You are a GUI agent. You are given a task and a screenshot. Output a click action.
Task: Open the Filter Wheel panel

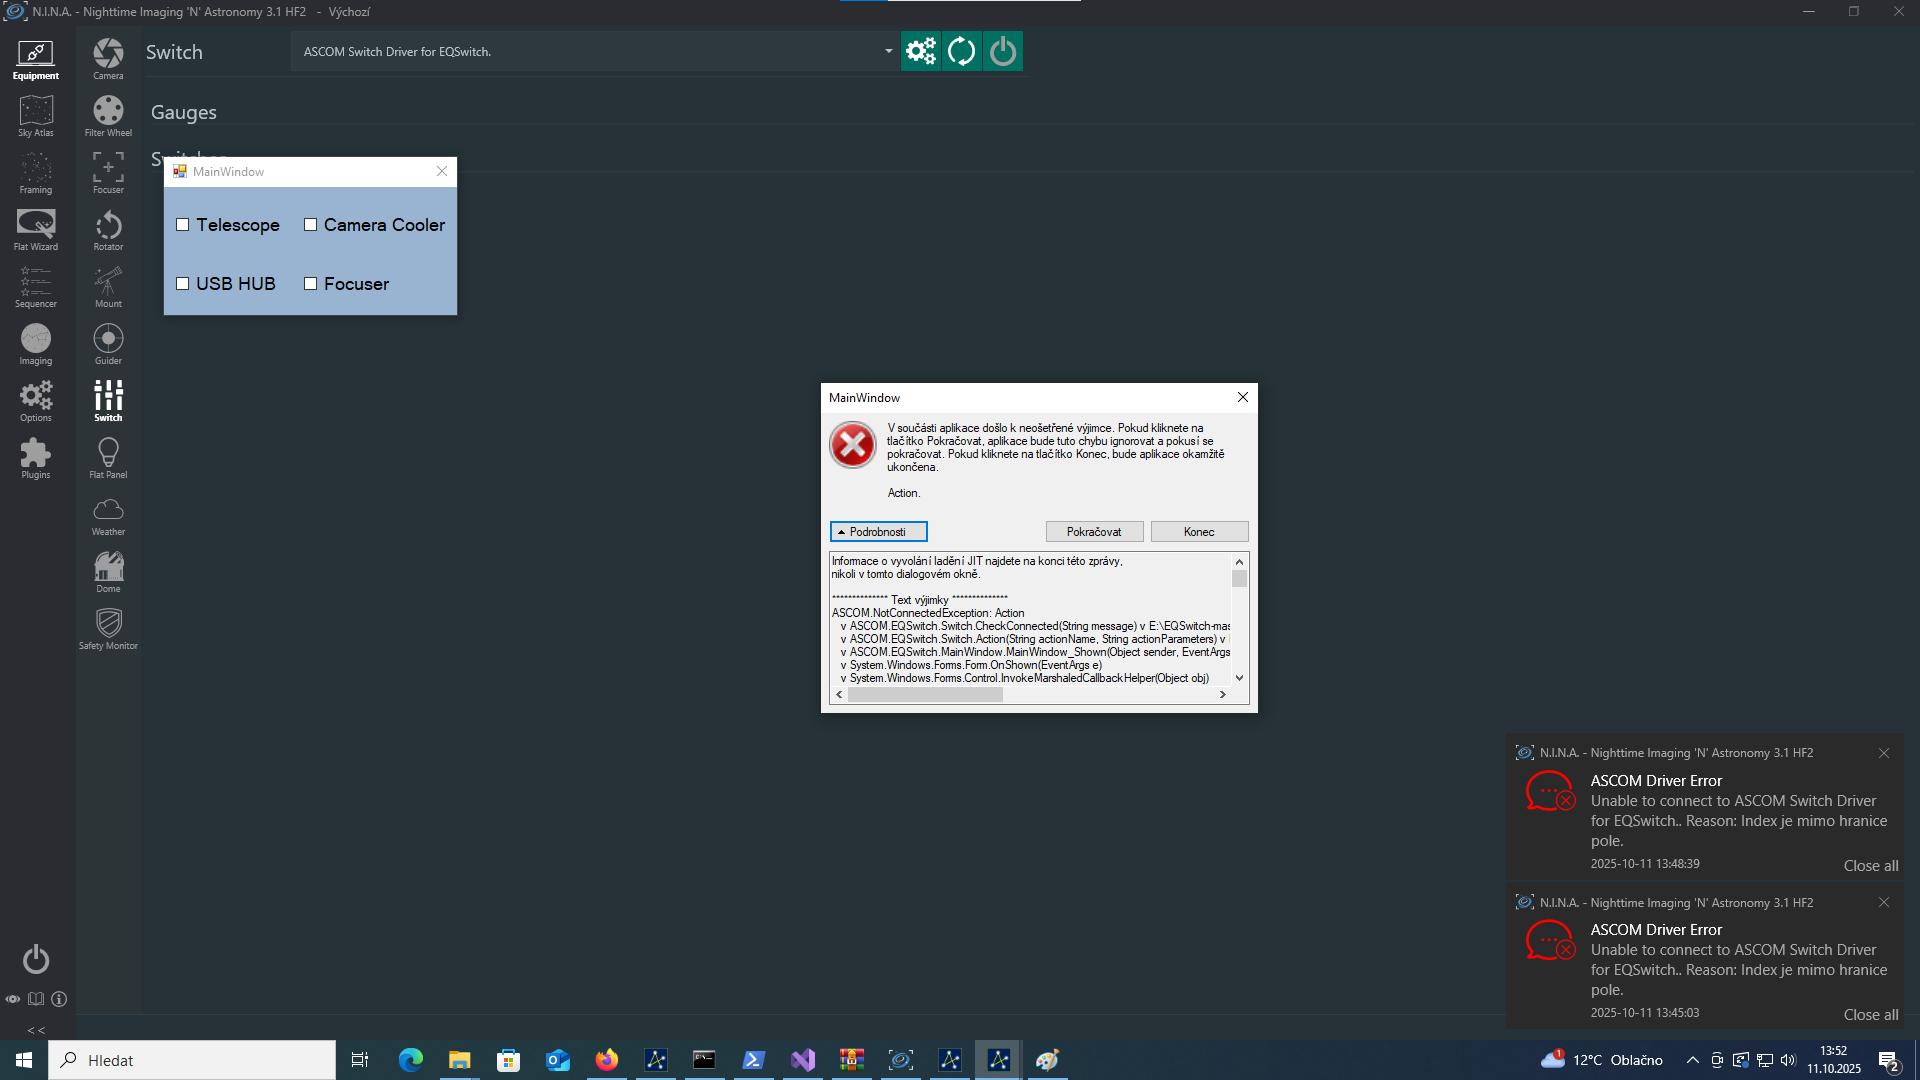point(108,115)
